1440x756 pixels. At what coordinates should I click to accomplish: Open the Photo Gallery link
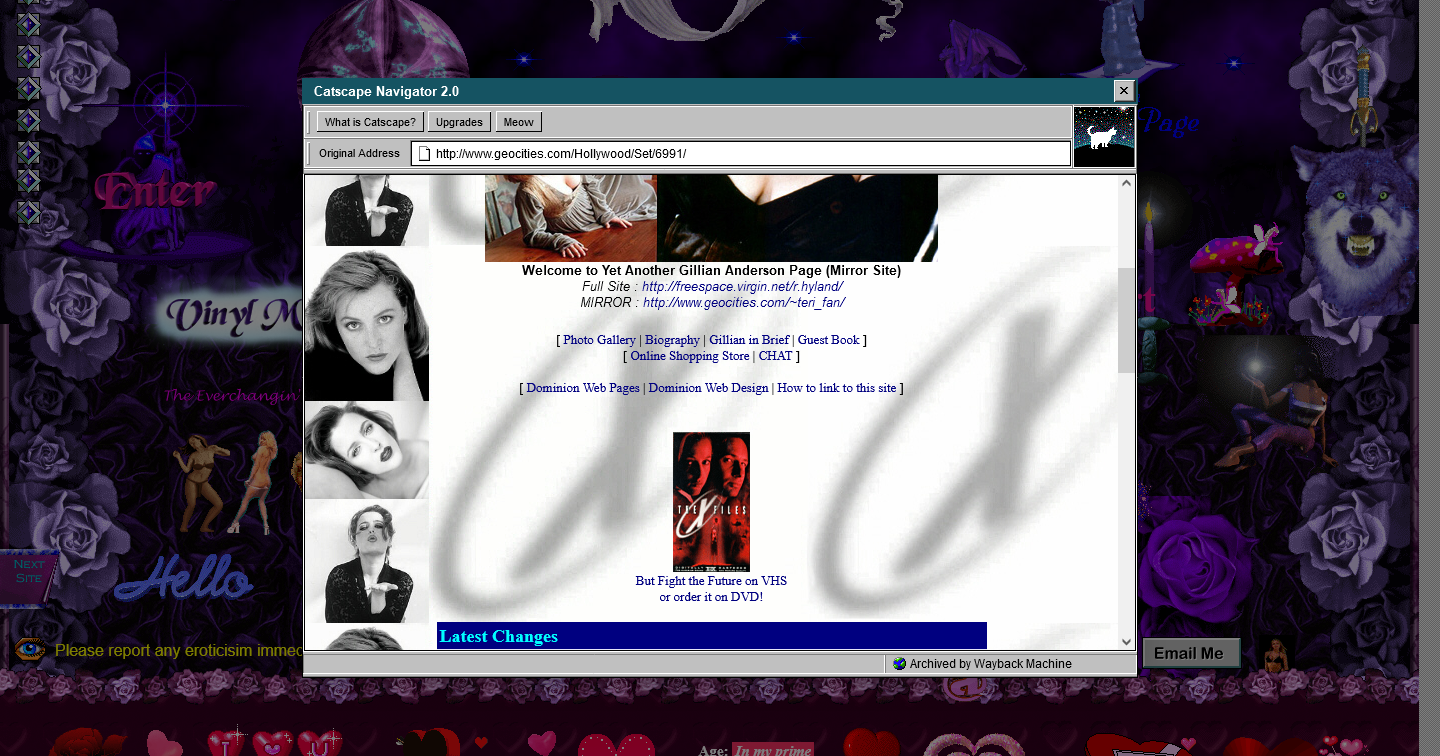(599, 340)
